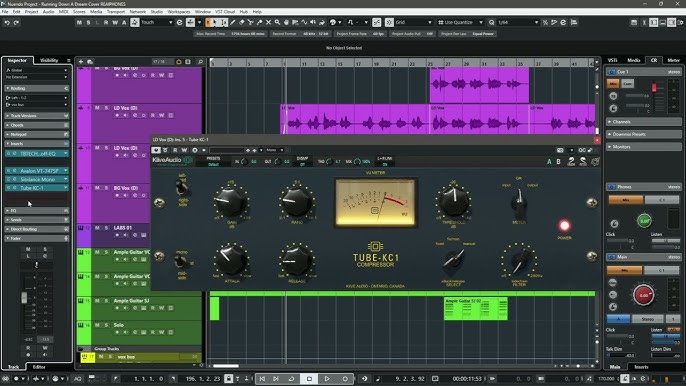Screen dimensions: 686x386
Task: Toggle the Tube-KC1 mono/mid-side switch
Action: (180, 261)
